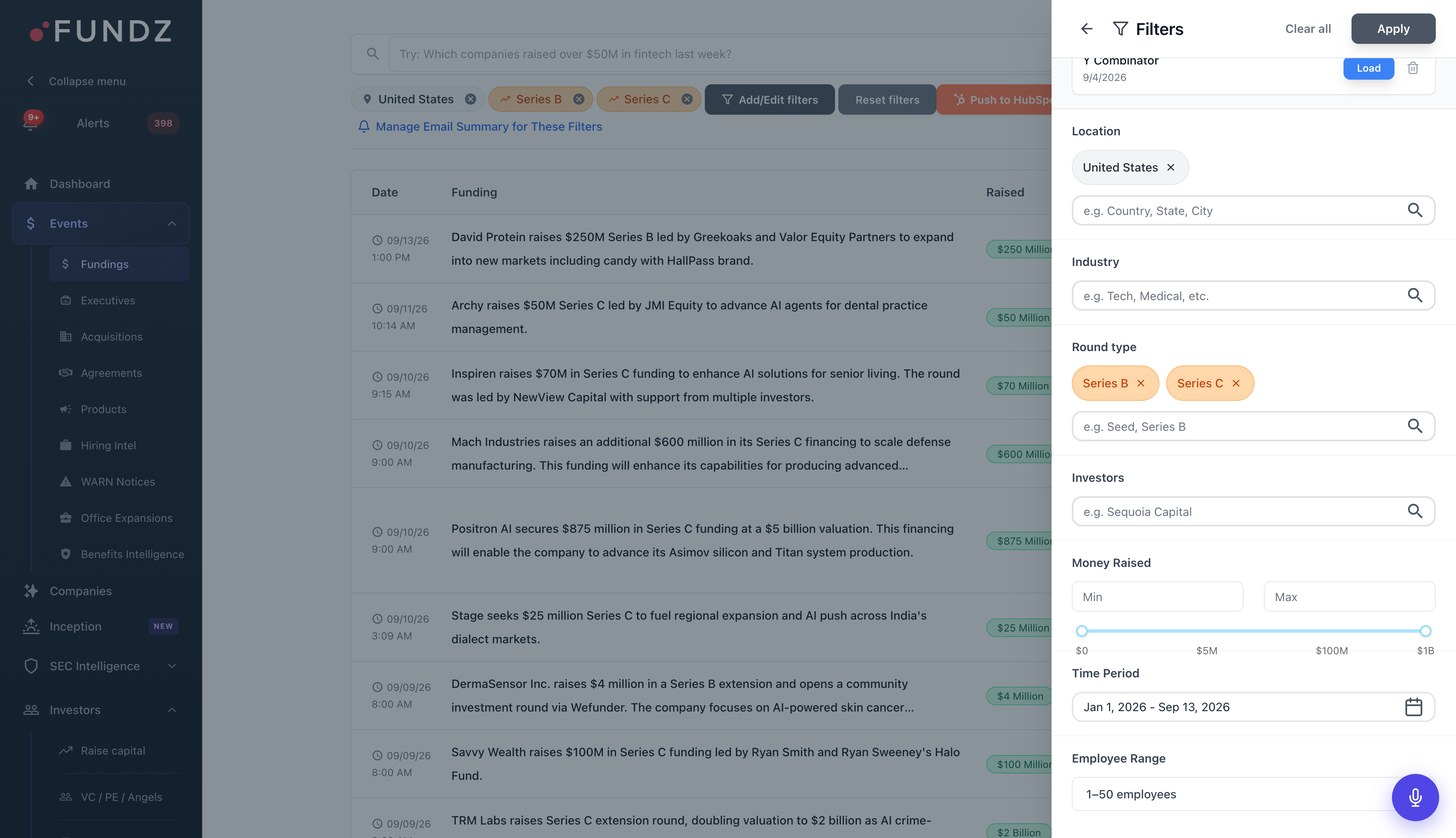Click the Money Raised Min input field
This screenshot has width=1456, height=838.
[x=1157, y=597]
